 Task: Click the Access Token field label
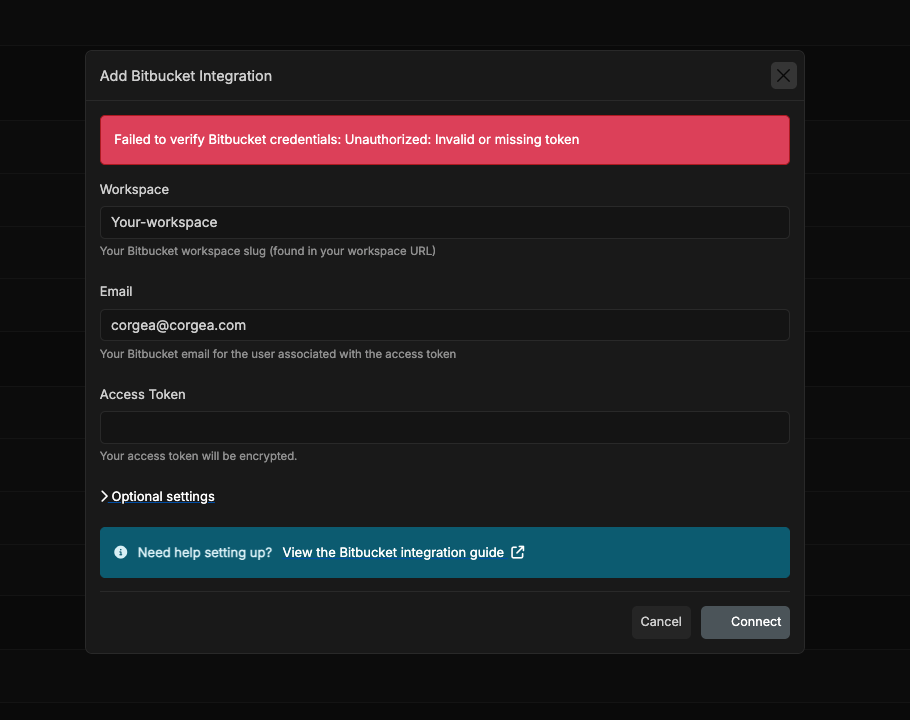point(143,395)
